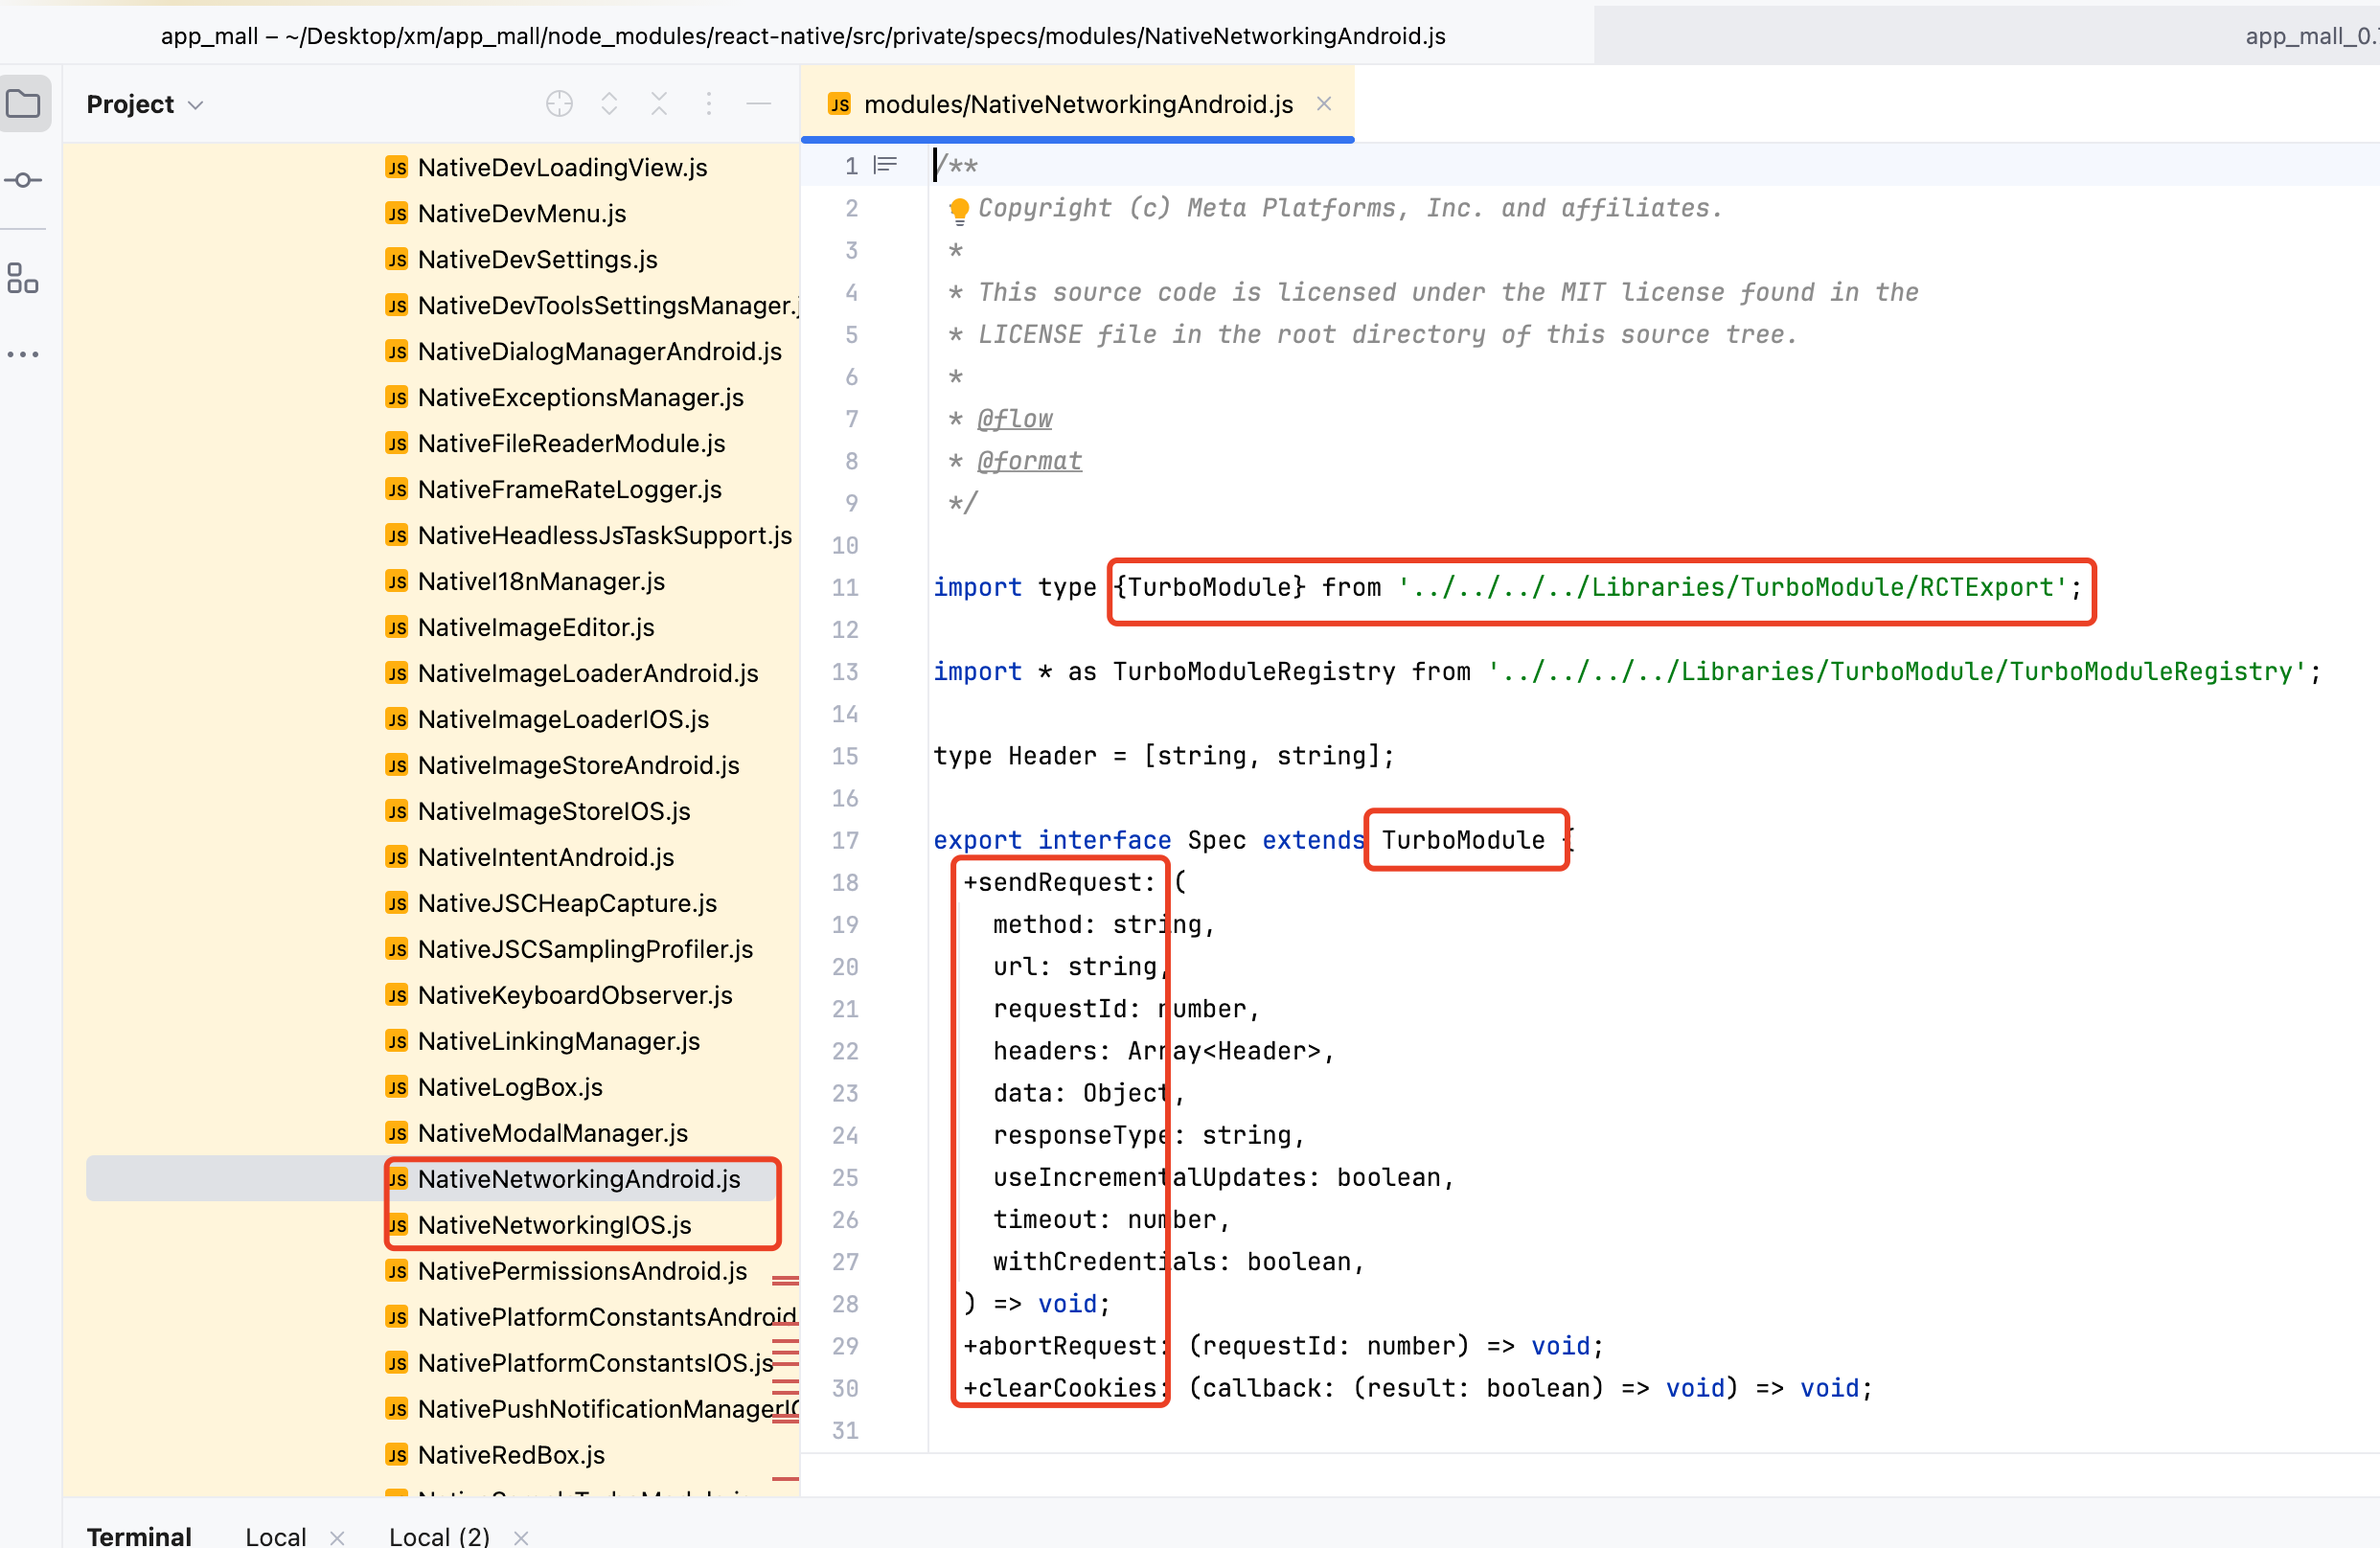
Task: Open NativeLinkingManager.js in the file tree
Action: coord(558,1041)
